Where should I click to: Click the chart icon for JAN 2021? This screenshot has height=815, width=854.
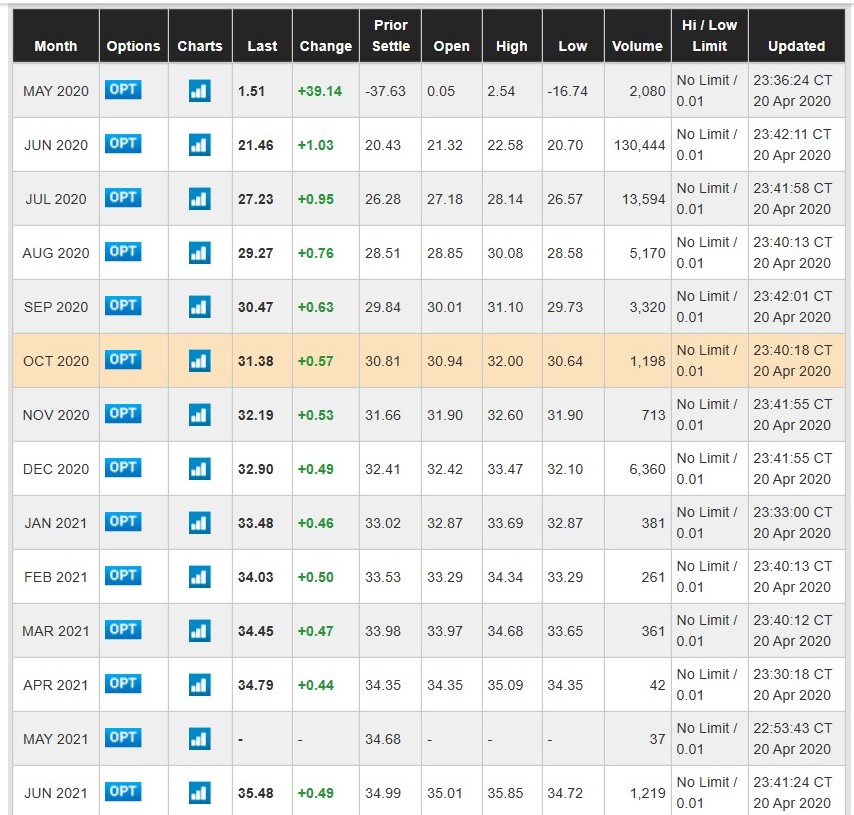point(200,523)
